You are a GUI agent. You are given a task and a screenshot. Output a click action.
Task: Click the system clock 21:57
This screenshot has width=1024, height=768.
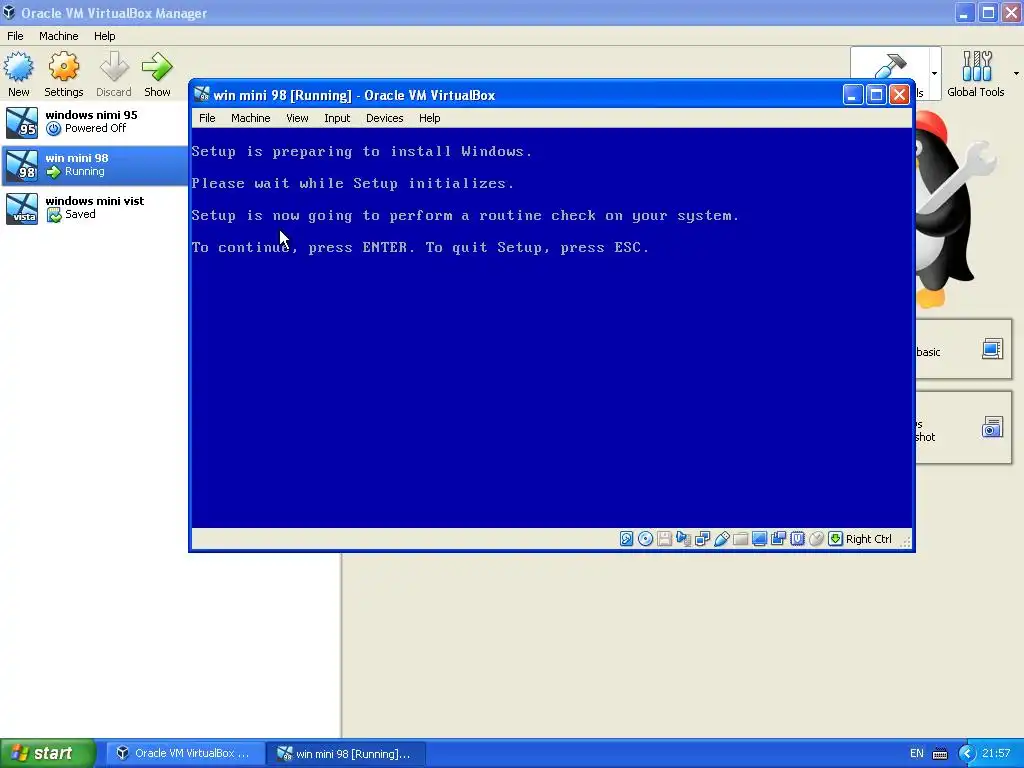coord(996,754)
